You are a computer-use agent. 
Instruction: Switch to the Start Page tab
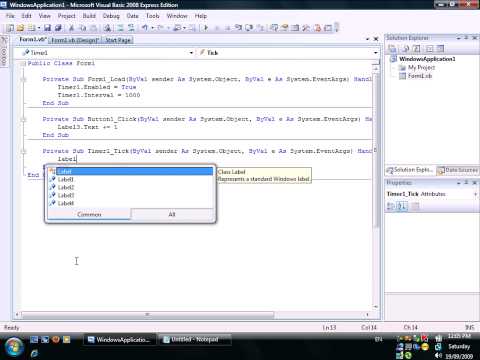click(118, 40)
